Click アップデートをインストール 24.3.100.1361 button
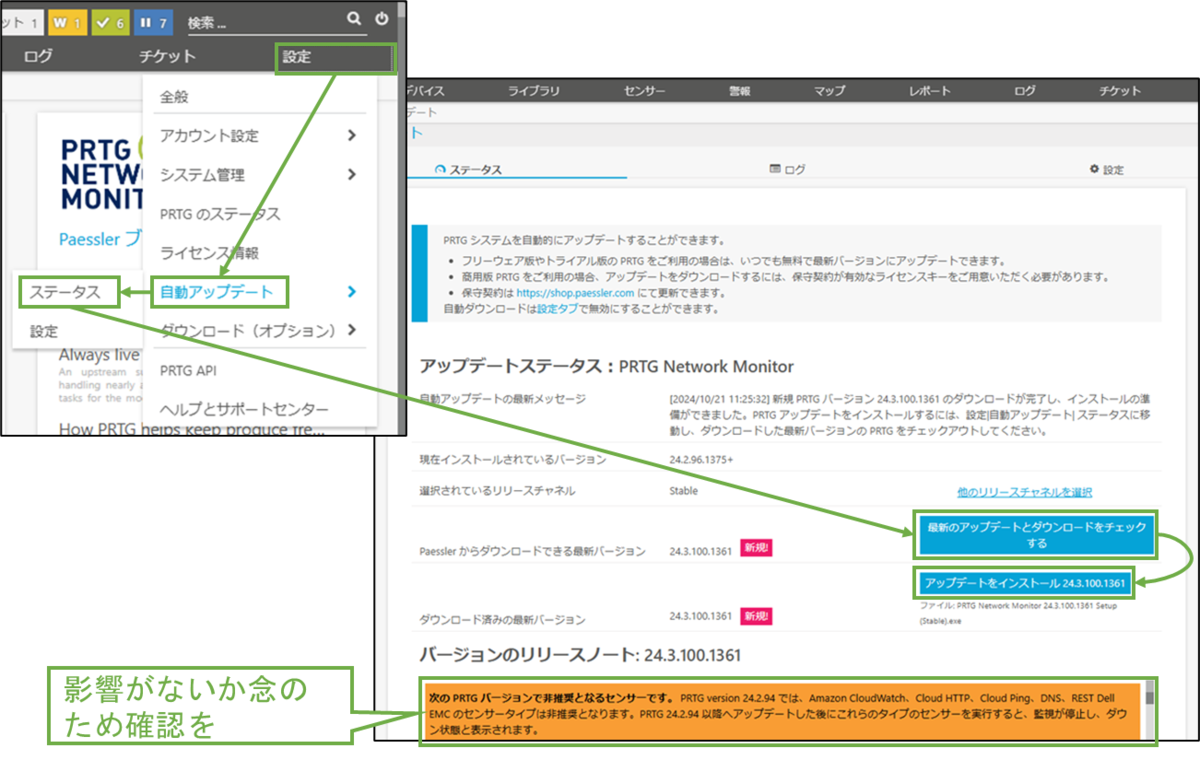The image size is (1200, 760). click(x=1025, y=582)
